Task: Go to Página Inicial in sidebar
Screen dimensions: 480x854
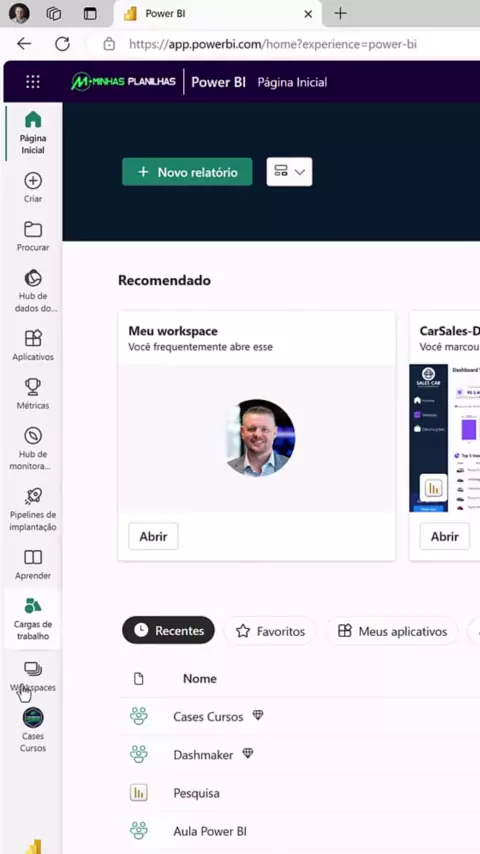Action: pyautogui.click(x=33, y=133)
